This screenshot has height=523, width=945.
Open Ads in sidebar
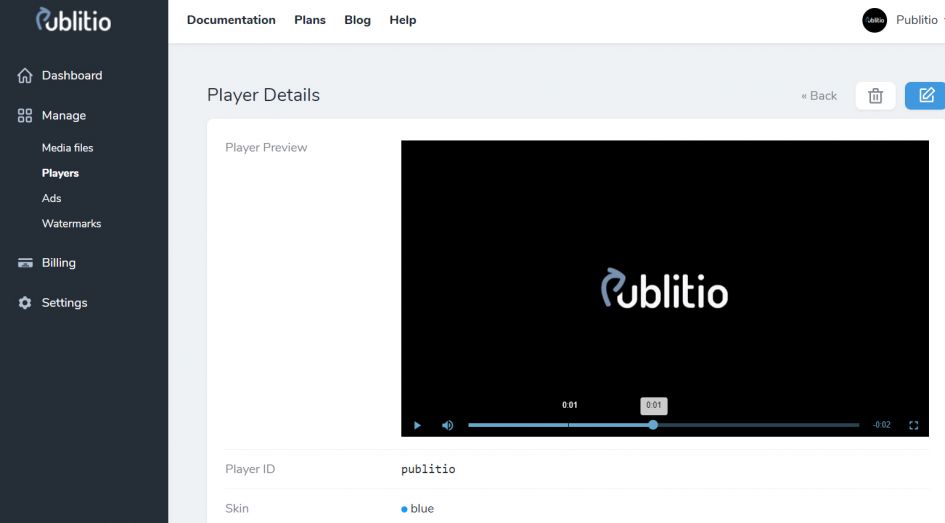coord(51,198)
